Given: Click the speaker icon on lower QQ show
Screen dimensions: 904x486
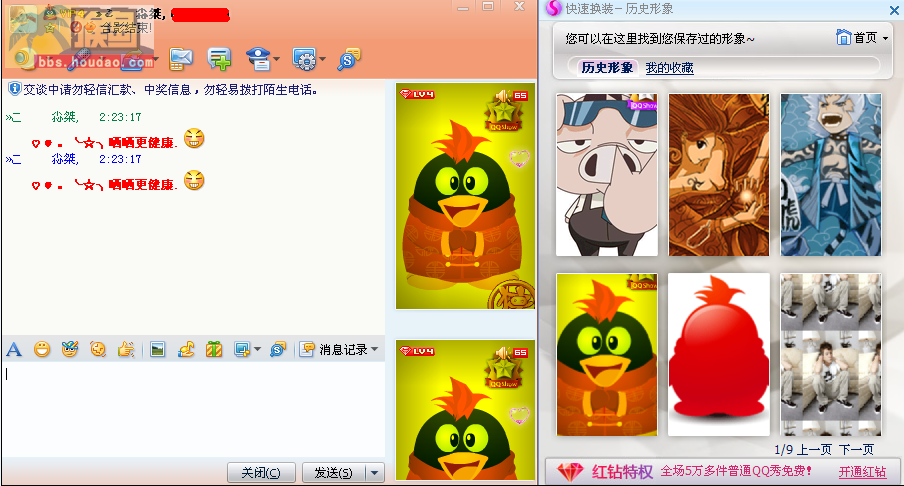Looking at the screenshot, I should (503, 352).
